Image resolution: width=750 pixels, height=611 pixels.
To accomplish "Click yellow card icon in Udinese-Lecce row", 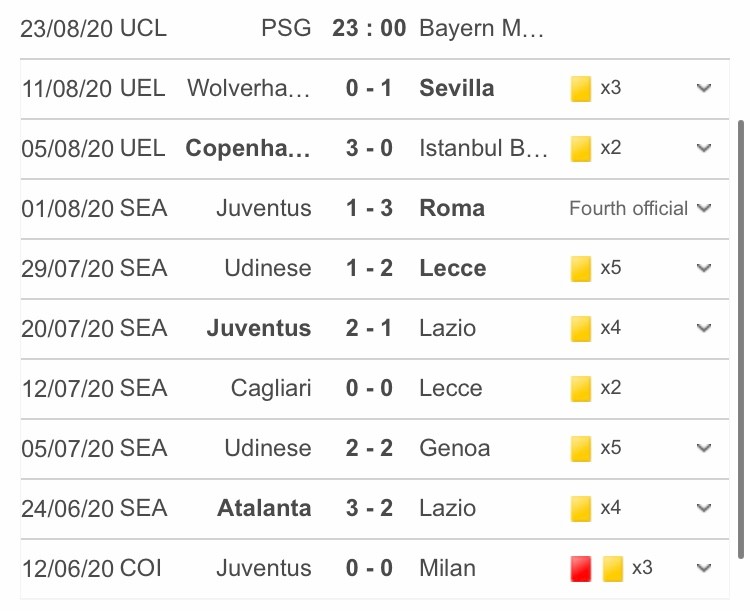I will (581, 269).
